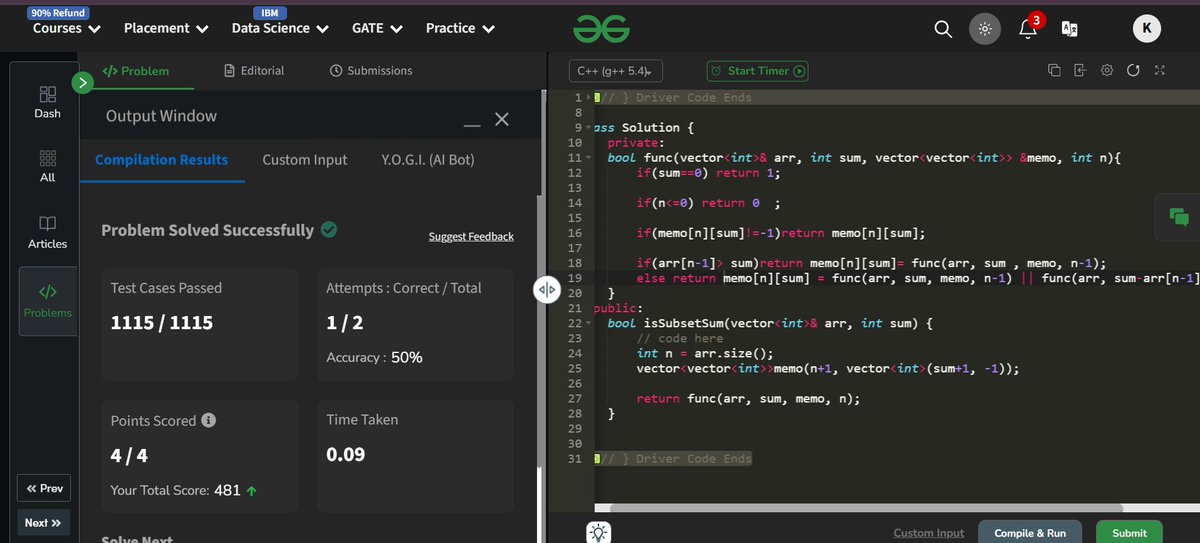Select the Custom Input tab
The height and width of the screenshot is (543, 1200).
click(305, 160)
